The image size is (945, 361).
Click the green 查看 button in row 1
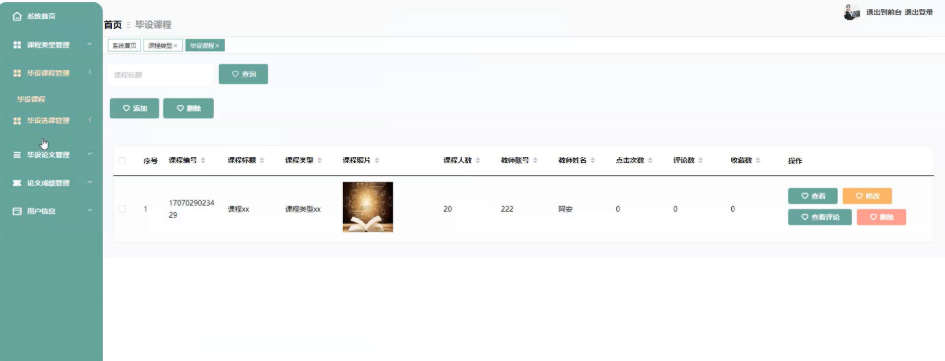pos(813,196)
